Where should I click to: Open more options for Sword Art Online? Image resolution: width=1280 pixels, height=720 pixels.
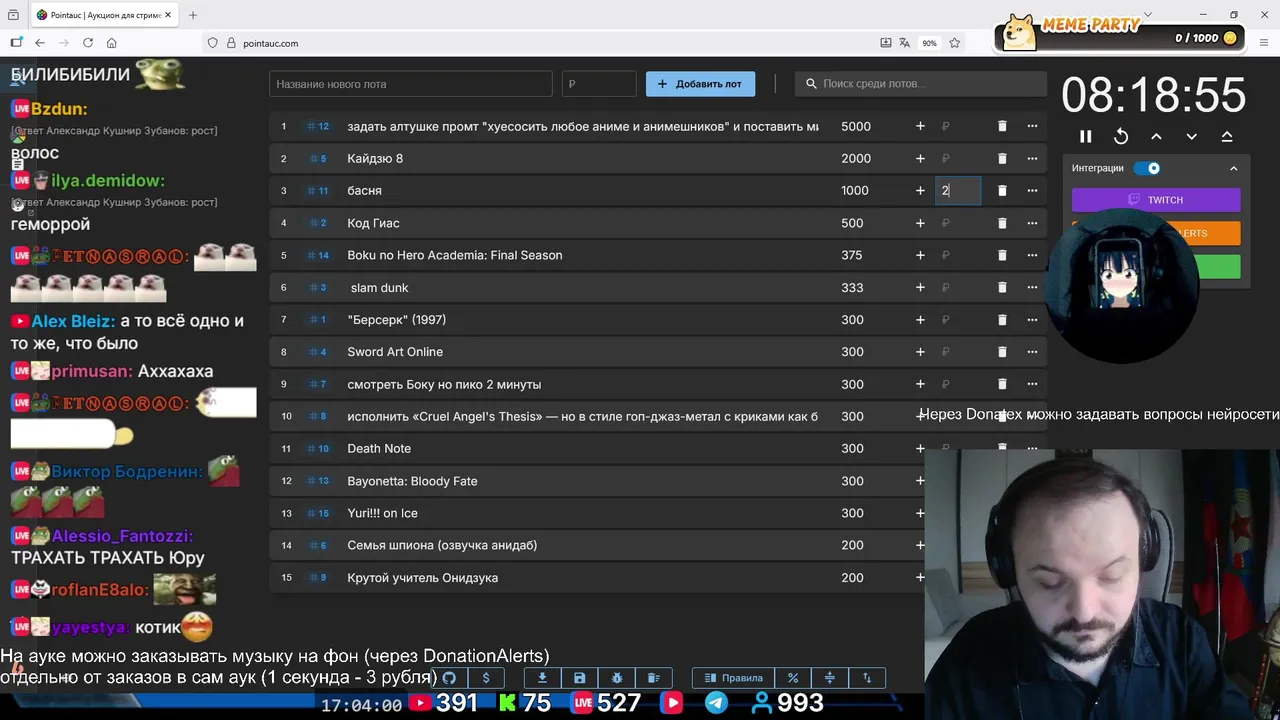tap(1032, 352)
